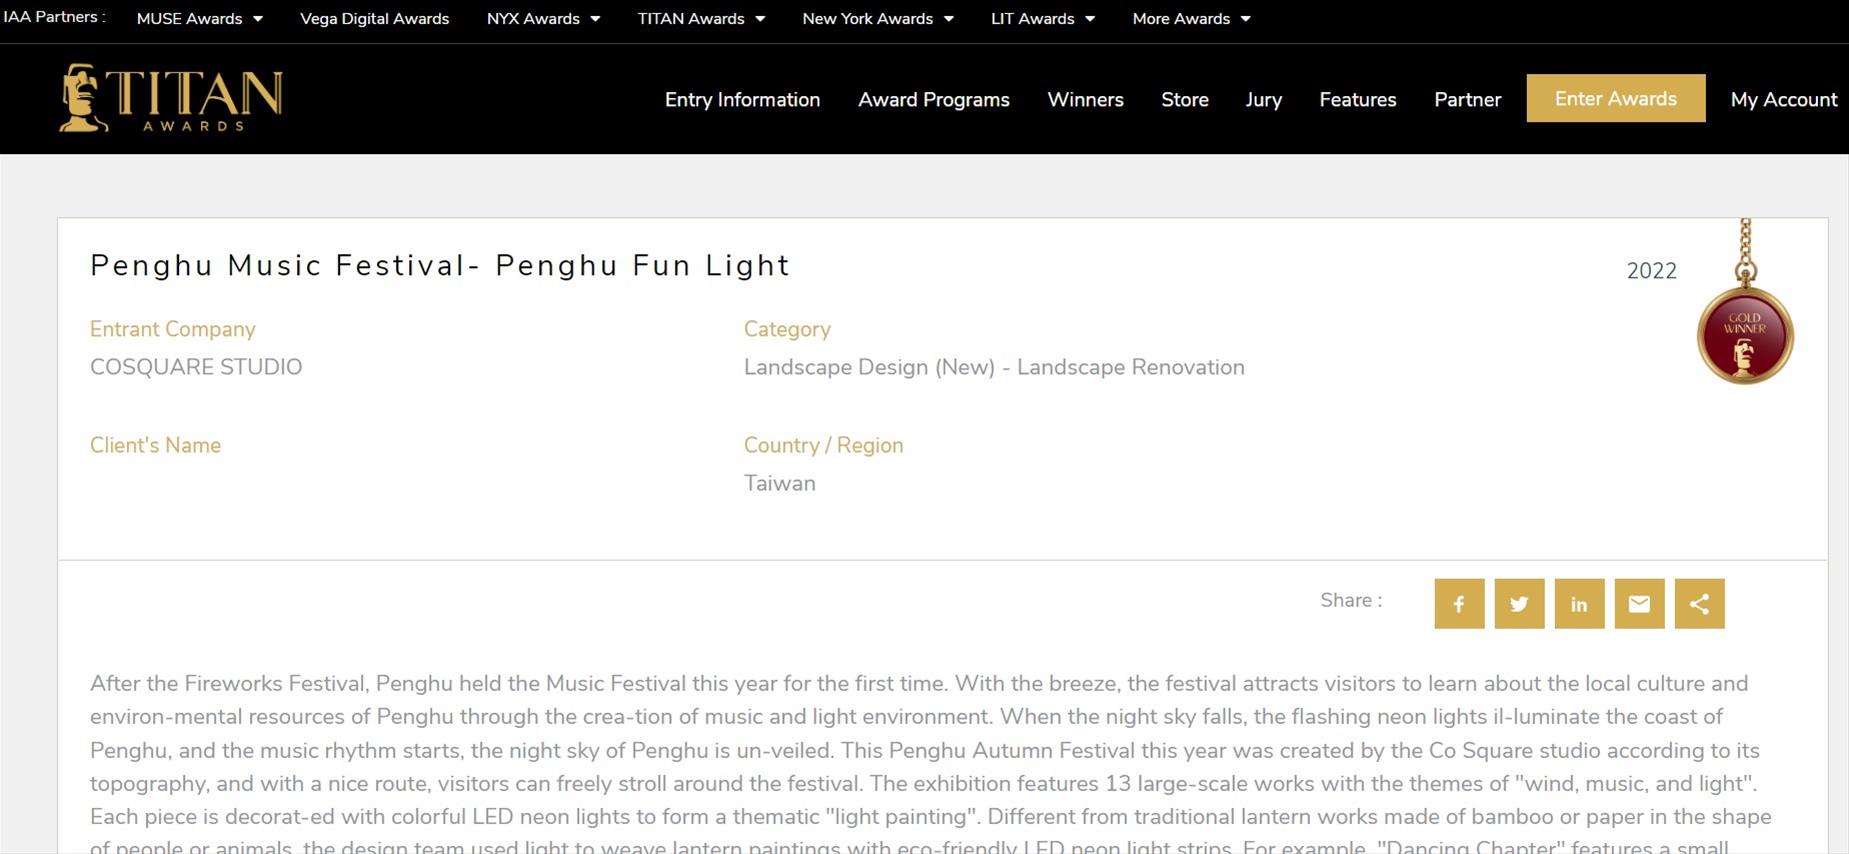Viewport: 1849px width, 854px height.
Task: Click the Enter Awards button
Action: pyautogui.click(x=1615, y=98)
